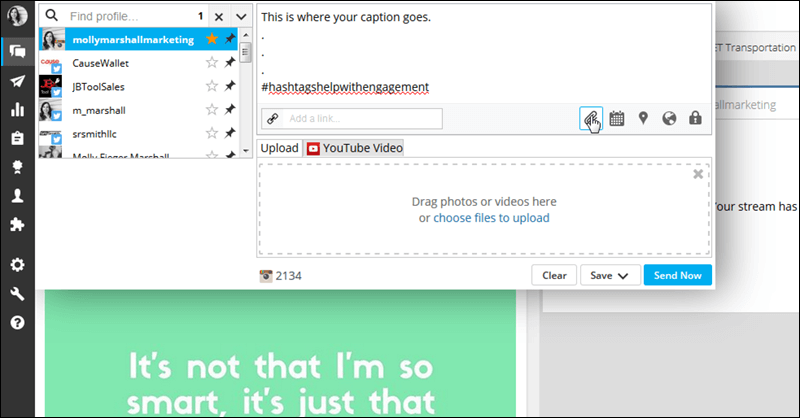Screen dimensions: 800x418
Task: Open the scheduling calendar icon
Action: coord(617,118)
